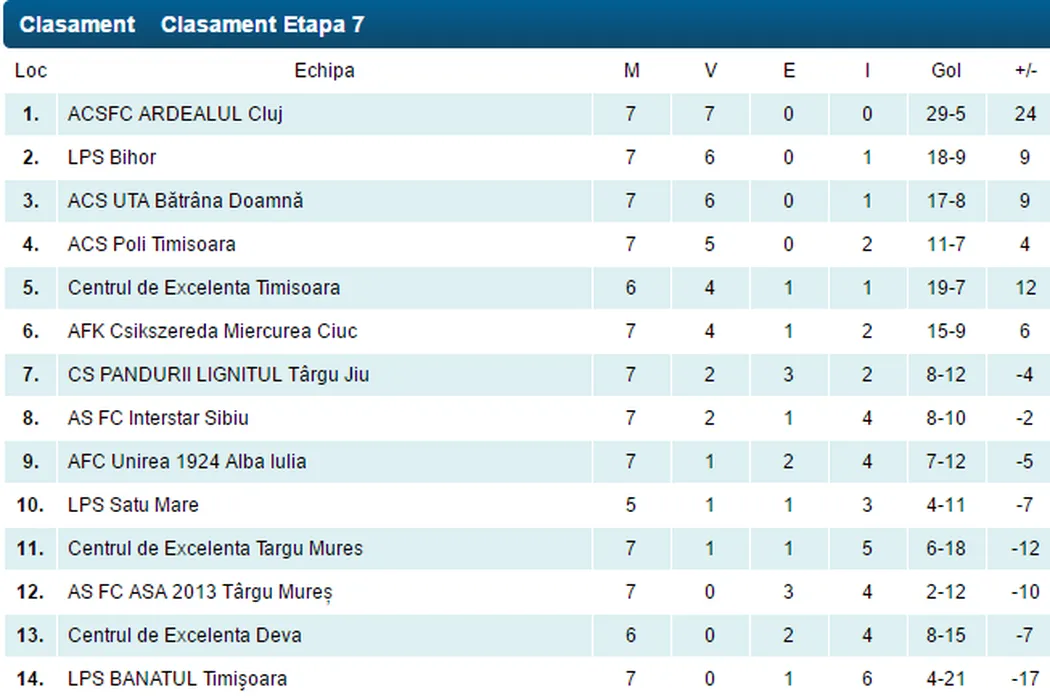Select Centrul de Excelenta Targu Mures
1050x700 pixels.
(x=215, y=548)
